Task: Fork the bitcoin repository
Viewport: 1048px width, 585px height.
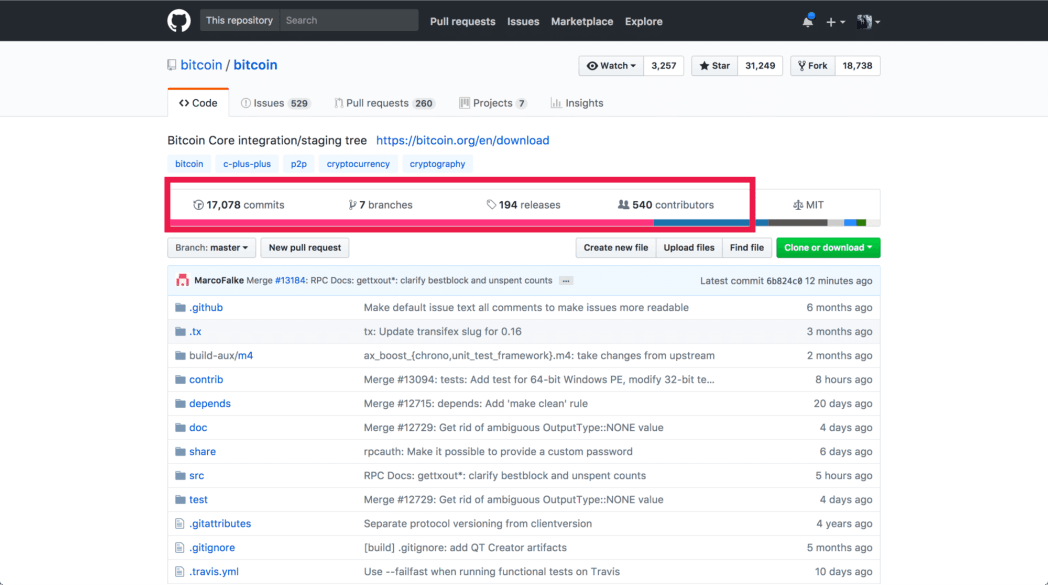Action: [x=813, y=66]
